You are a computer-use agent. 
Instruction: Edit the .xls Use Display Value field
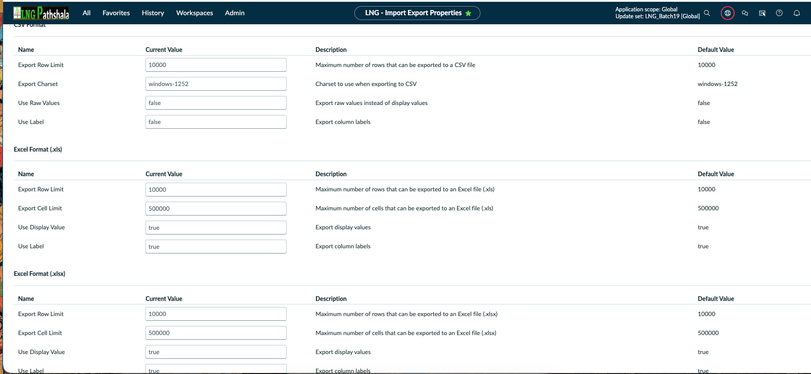(216, 228)
